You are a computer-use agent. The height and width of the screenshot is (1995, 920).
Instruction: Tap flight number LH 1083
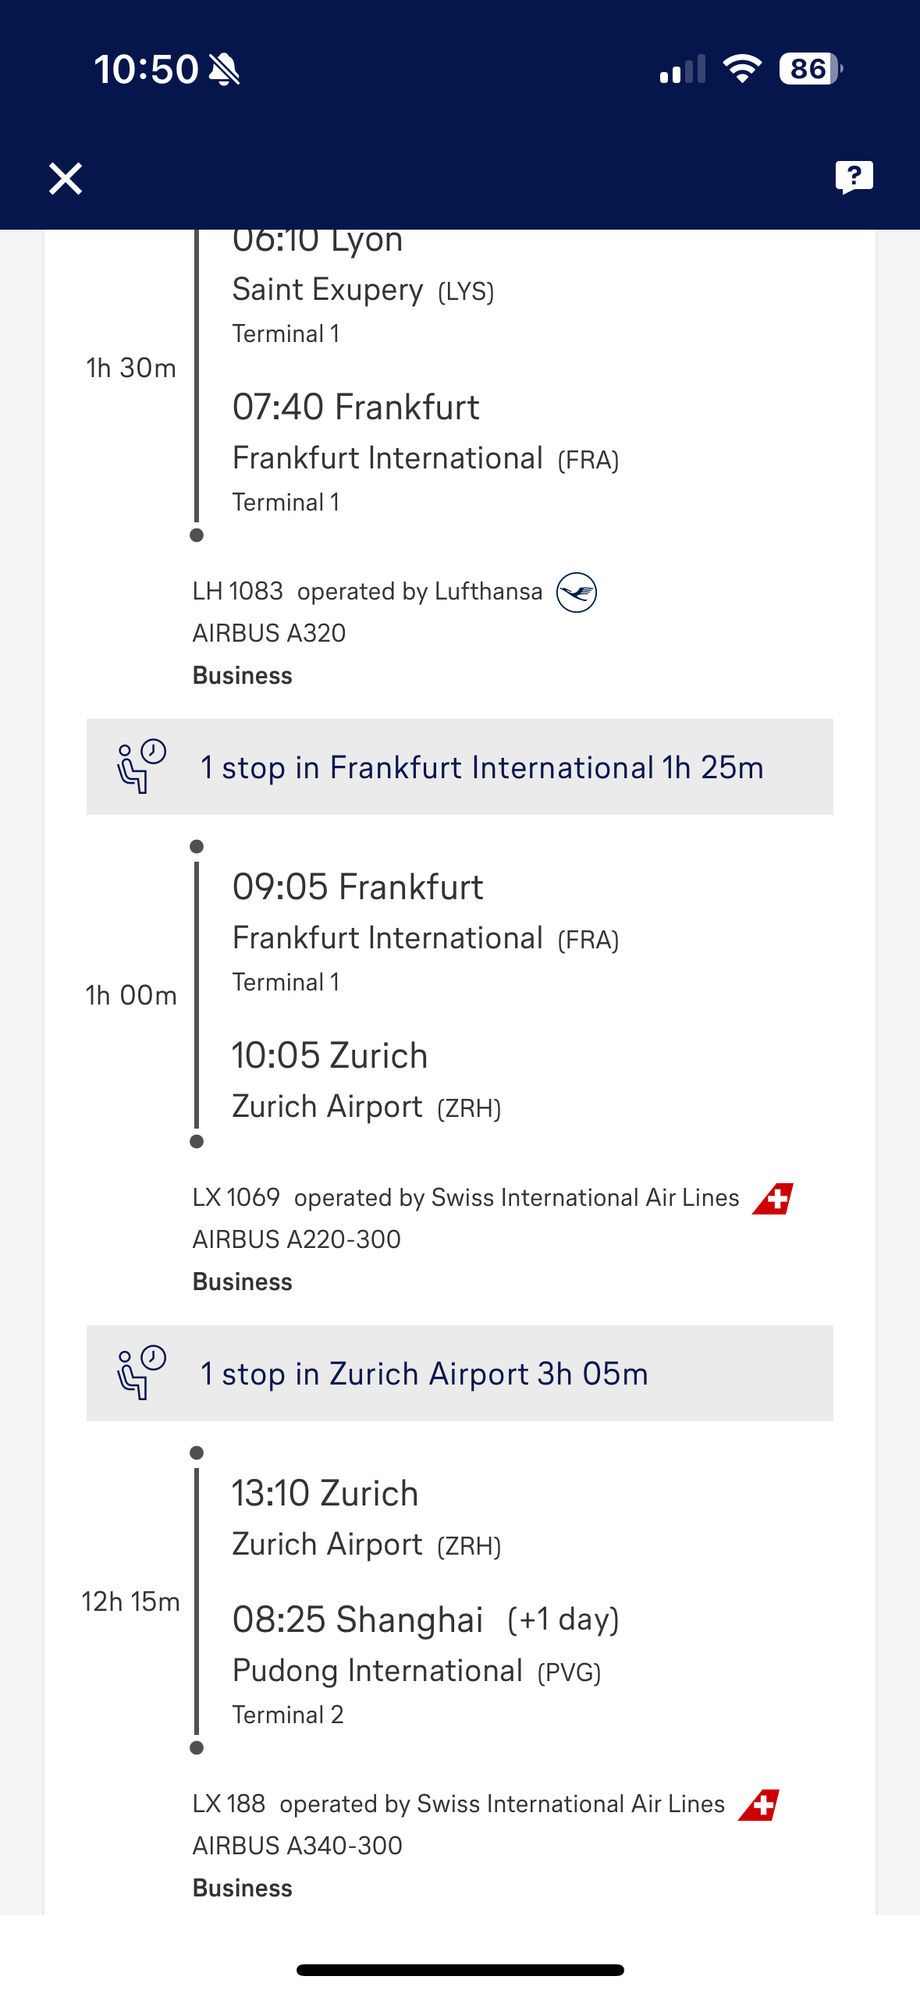pyautogui.click(x=238, y=591)
